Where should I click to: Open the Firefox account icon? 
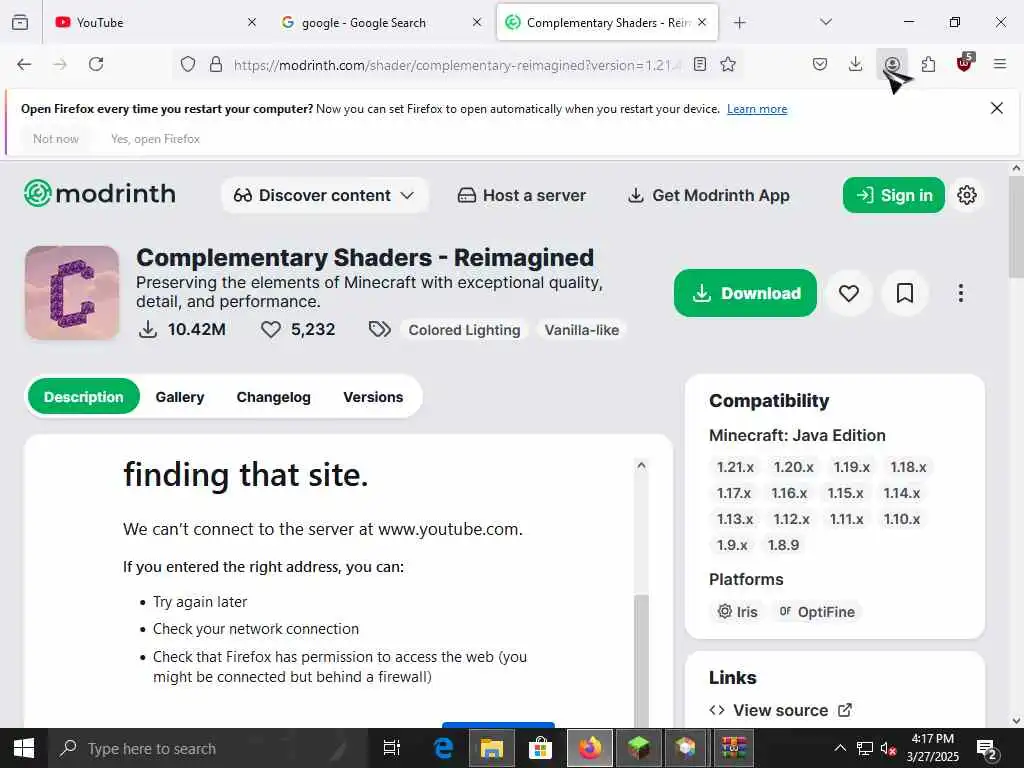892,64
